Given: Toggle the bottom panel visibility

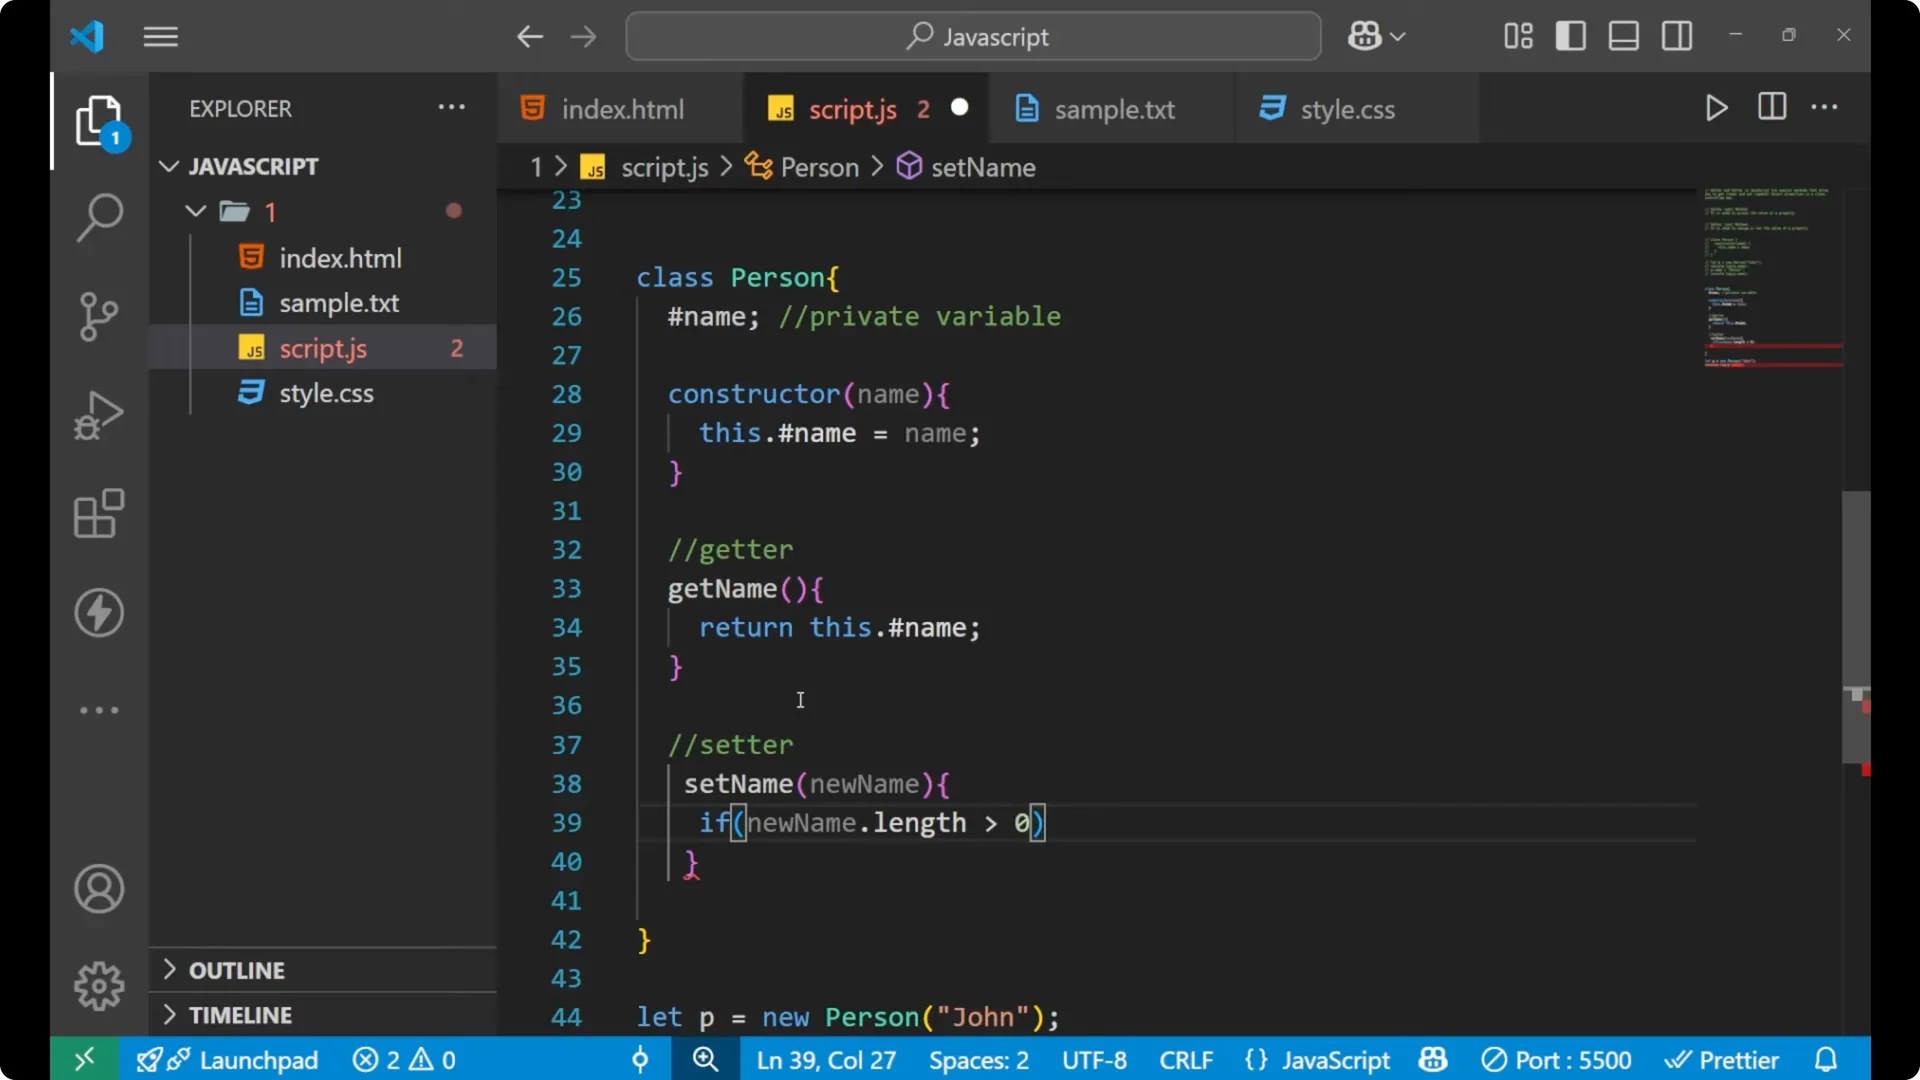Looking at the screenshot, I should pos(1622,35).
